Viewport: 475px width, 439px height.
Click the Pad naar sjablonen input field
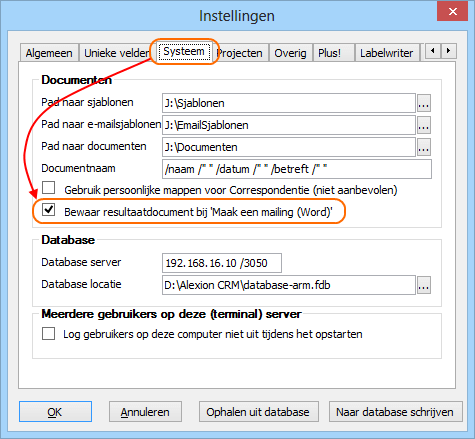[x=289, y=103]
